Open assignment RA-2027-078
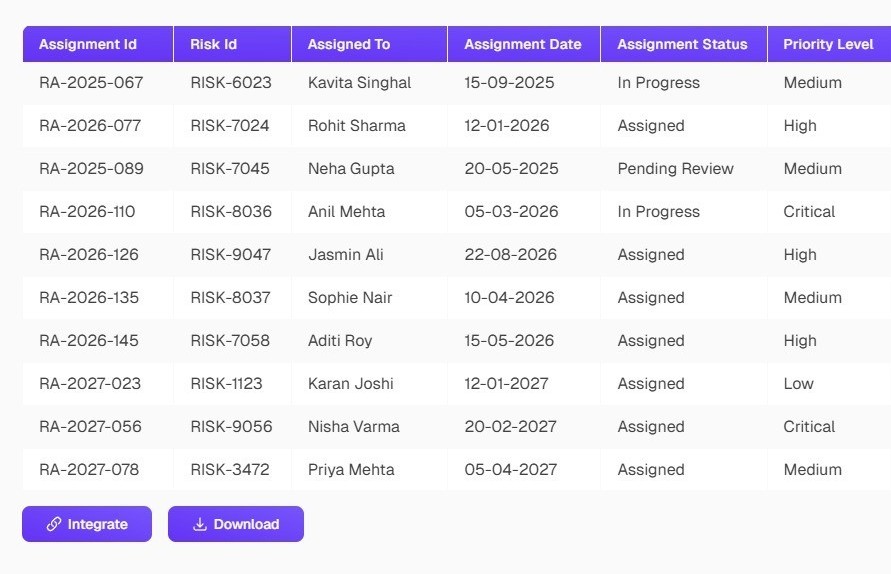This screenshot has height=574, width=891. [89, 470]
